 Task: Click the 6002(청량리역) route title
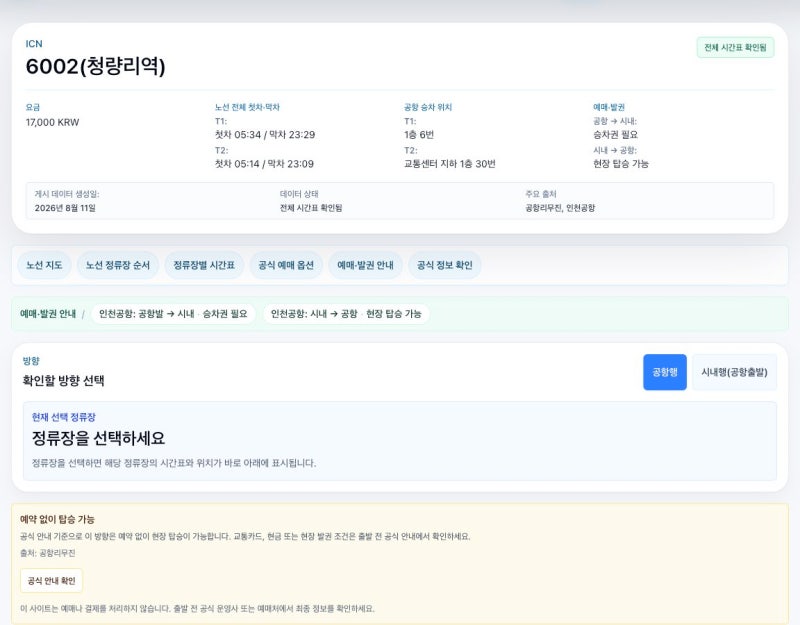tap(95, 66)
